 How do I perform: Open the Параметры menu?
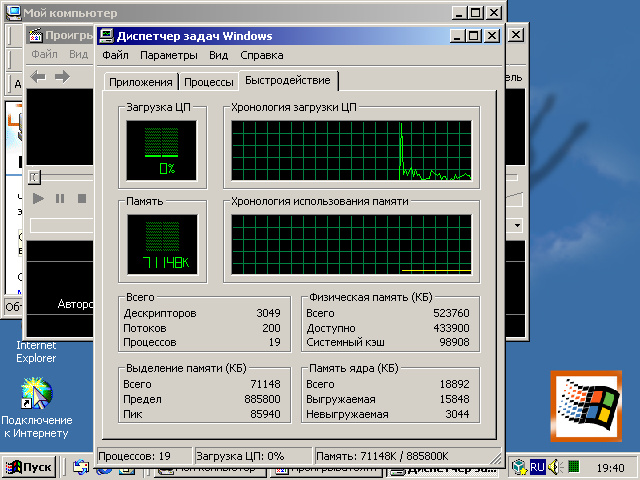pyautogui.click(x=168, y=55)
